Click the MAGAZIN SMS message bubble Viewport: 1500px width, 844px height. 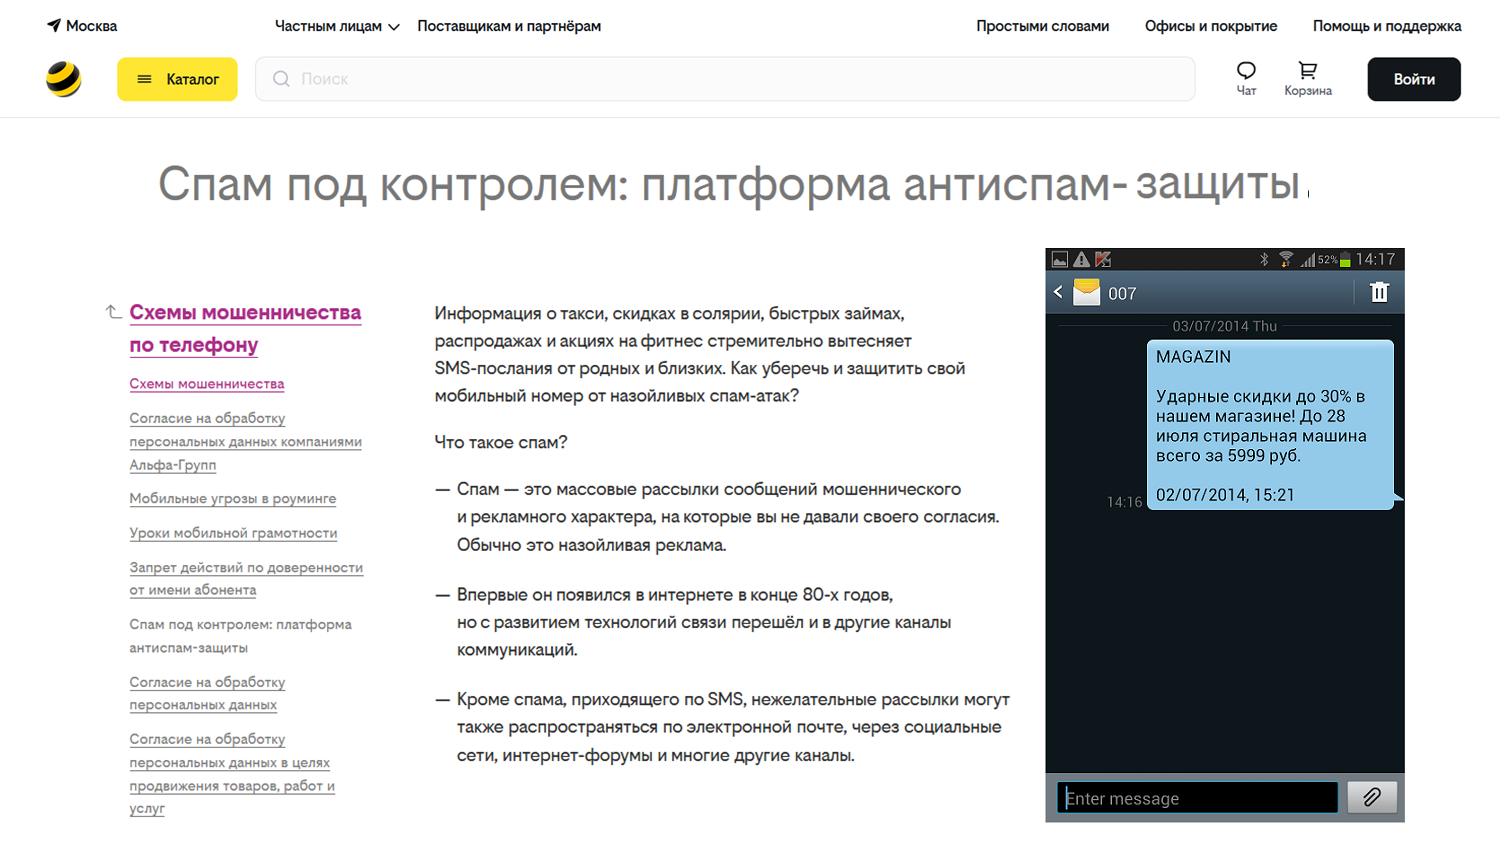pyautogui.click(x=1270, y=425)
